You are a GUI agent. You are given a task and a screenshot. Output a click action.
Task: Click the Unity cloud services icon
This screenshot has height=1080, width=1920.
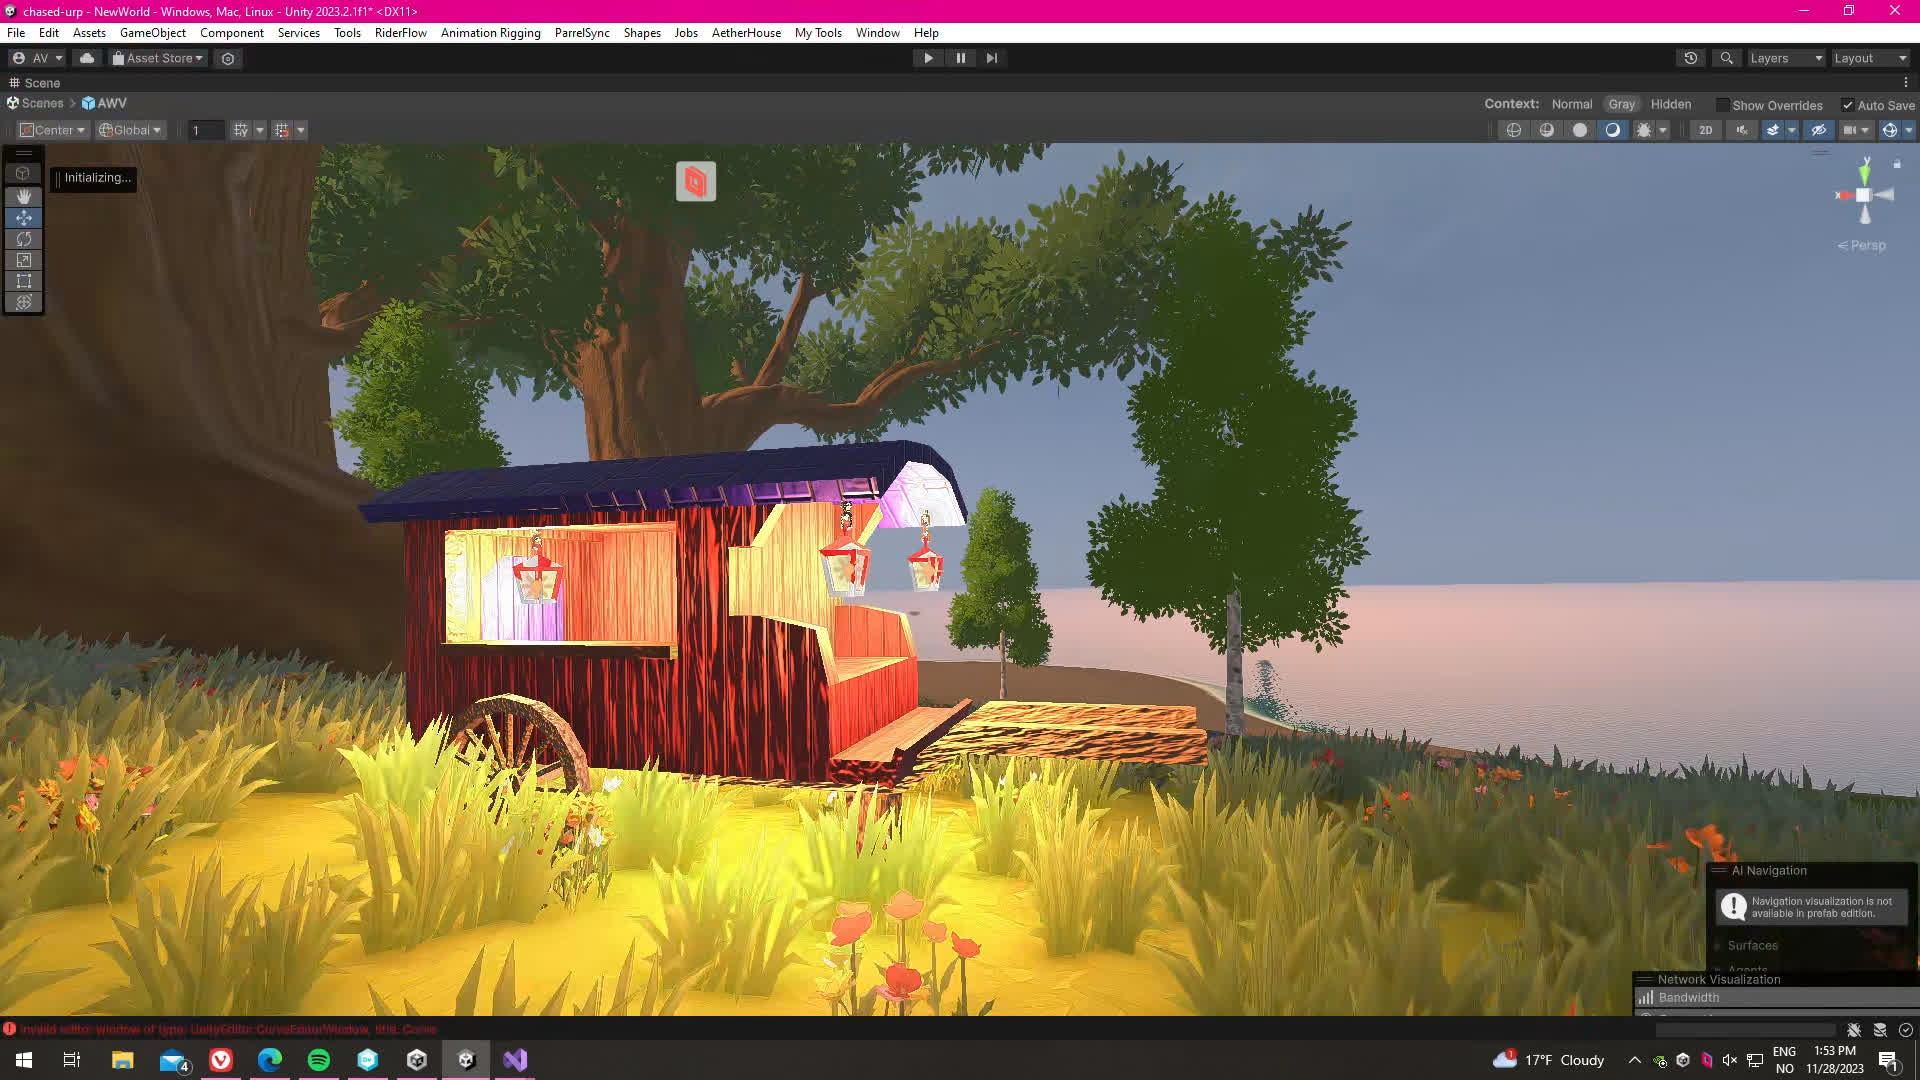point(87,58)
